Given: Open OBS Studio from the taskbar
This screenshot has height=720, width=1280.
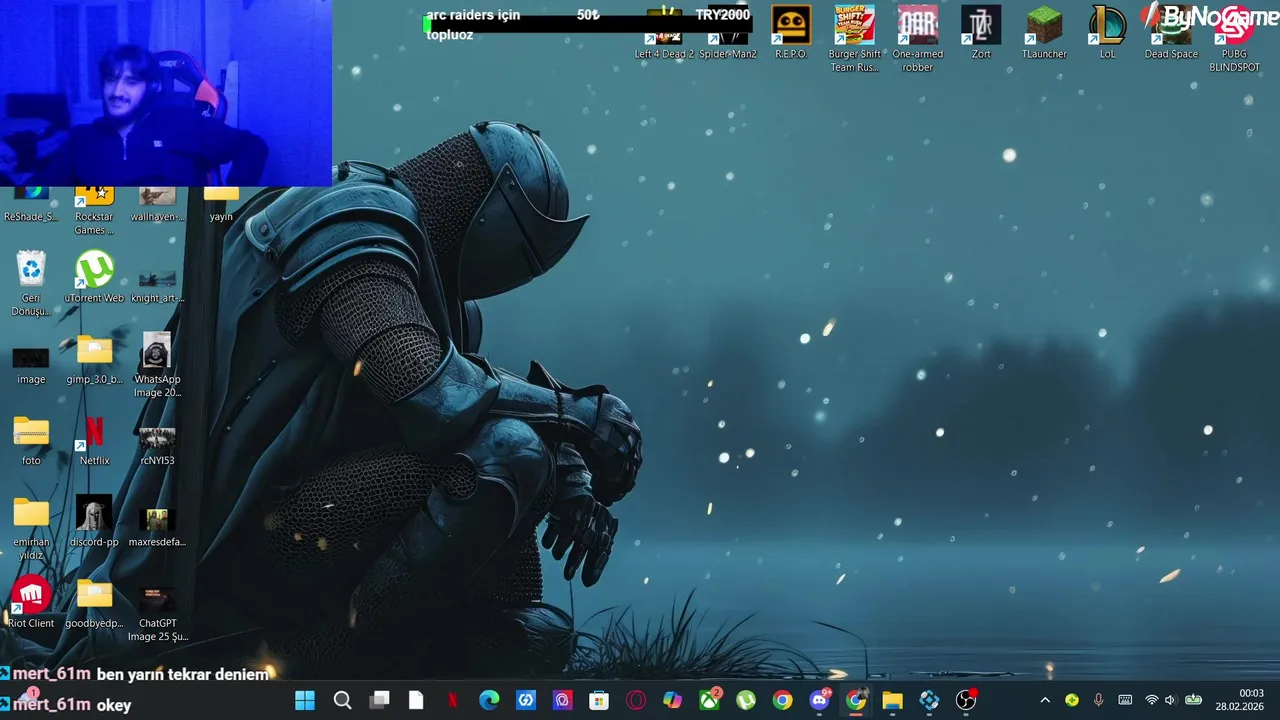Looking at the screenshot, I should click(966, 700).
